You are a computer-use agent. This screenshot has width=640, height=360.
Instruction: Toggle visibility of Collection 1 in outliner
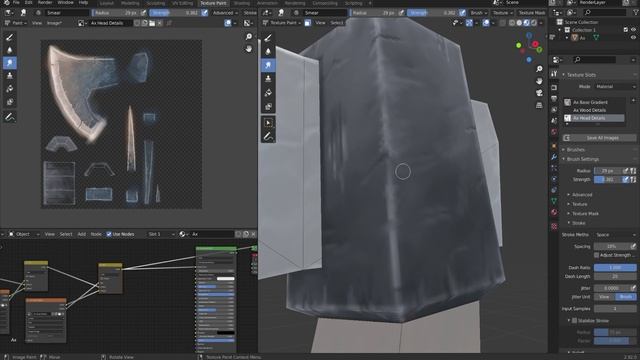click(x=633, y=30)
